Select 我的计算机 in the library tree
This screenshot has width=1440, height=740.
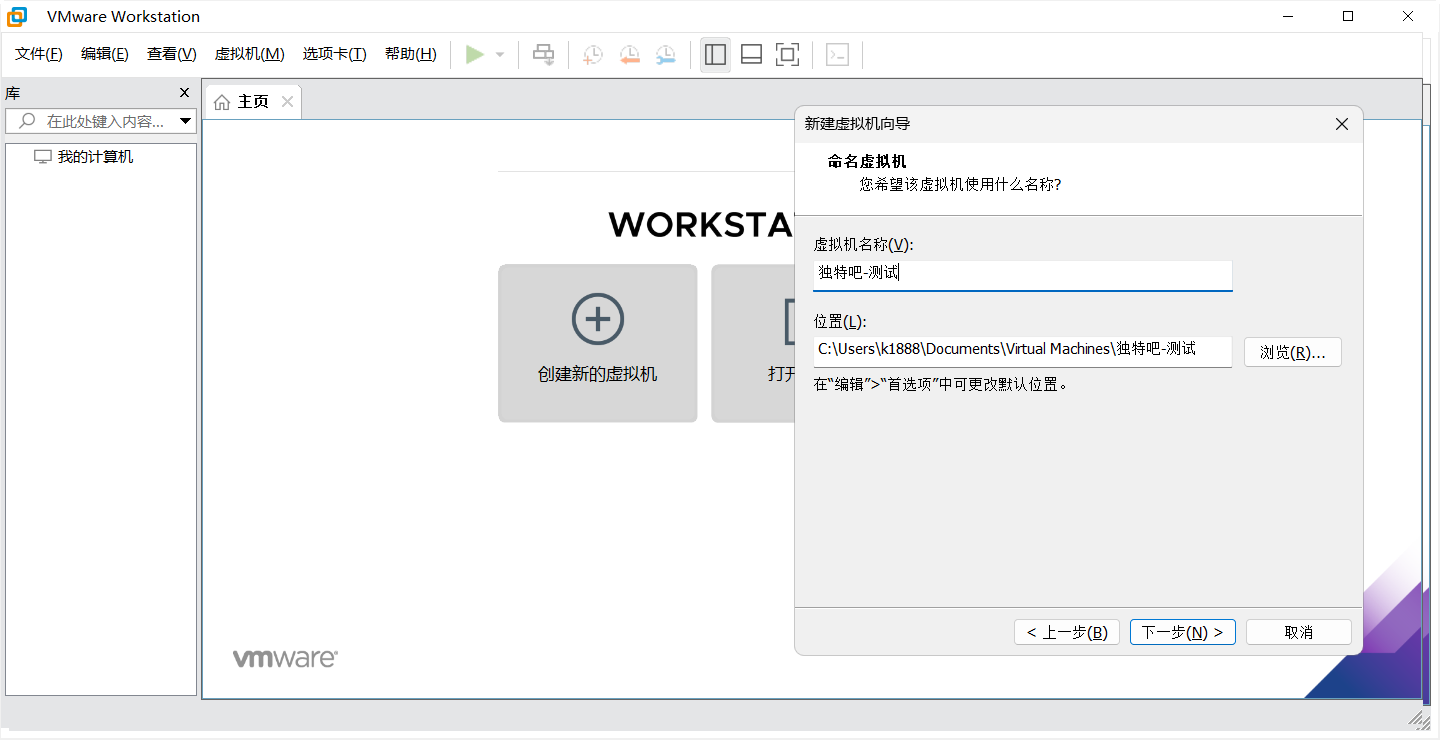(x=95, y=157)
